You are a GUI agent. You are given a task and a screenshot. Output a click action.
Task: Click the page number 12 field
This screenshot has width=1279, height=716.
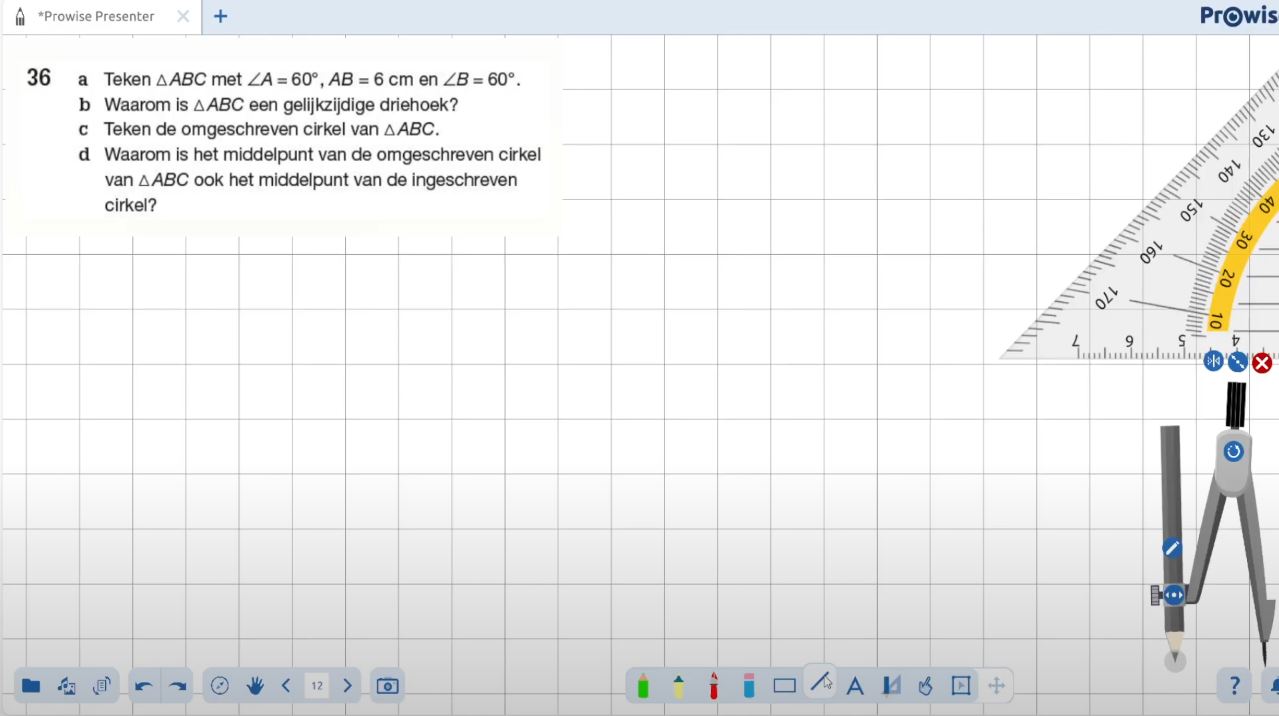pos(316,685)
